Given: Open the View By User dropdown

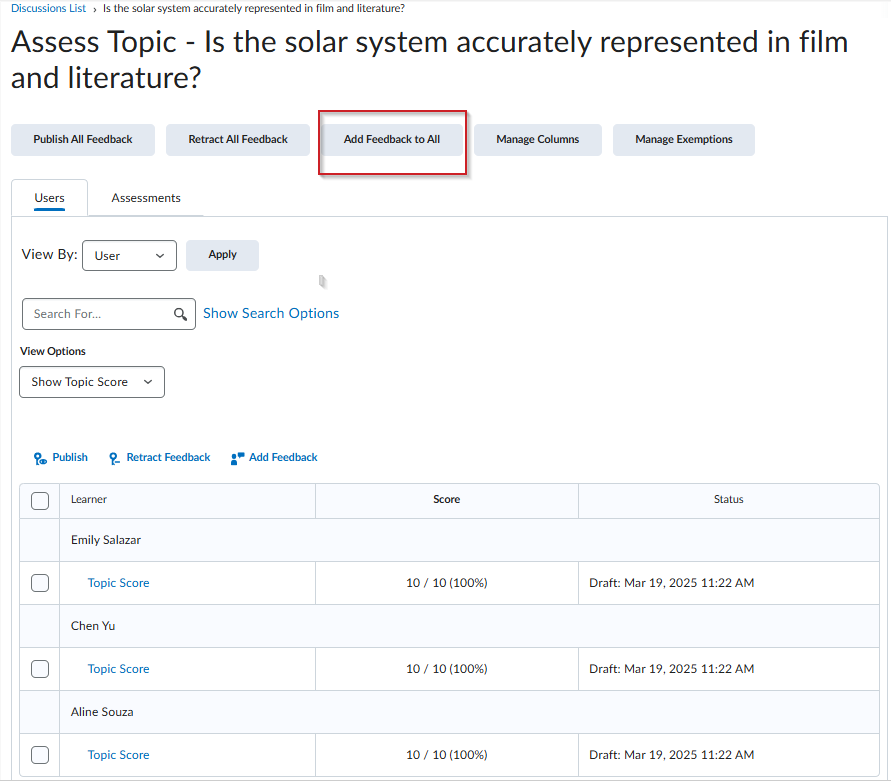Looking at the screenshot, I should (130, 256).
